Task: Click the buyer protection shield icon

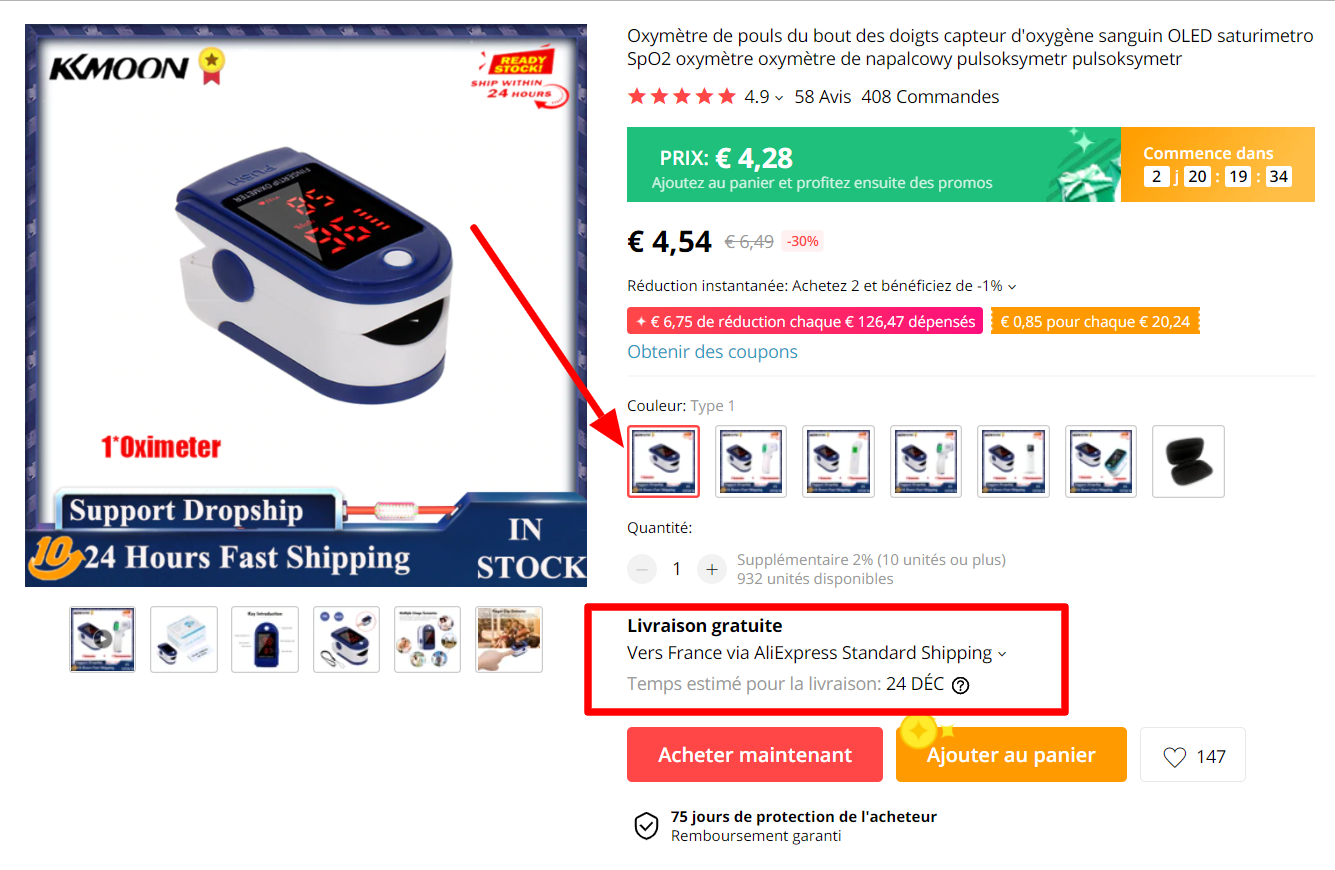Action: 647,826
